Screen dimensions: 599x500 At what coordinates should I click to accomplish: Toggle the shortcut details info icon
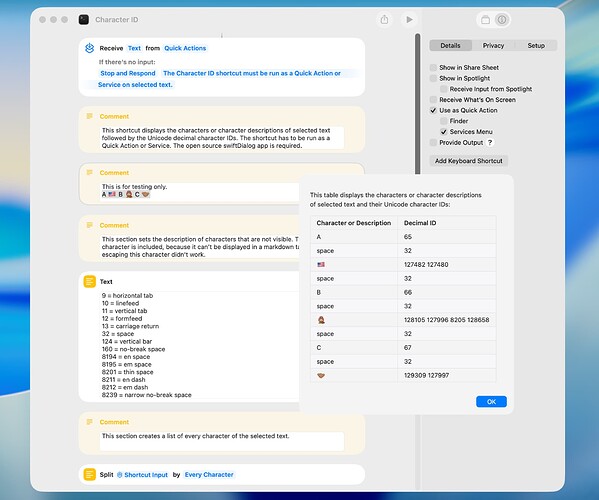502,19
